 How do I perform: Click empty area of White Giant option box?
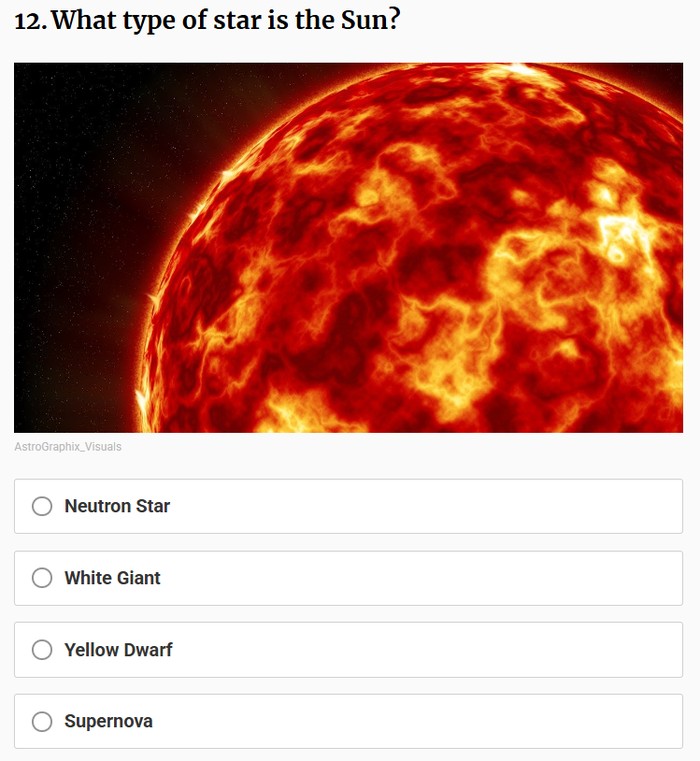point(450,578)
